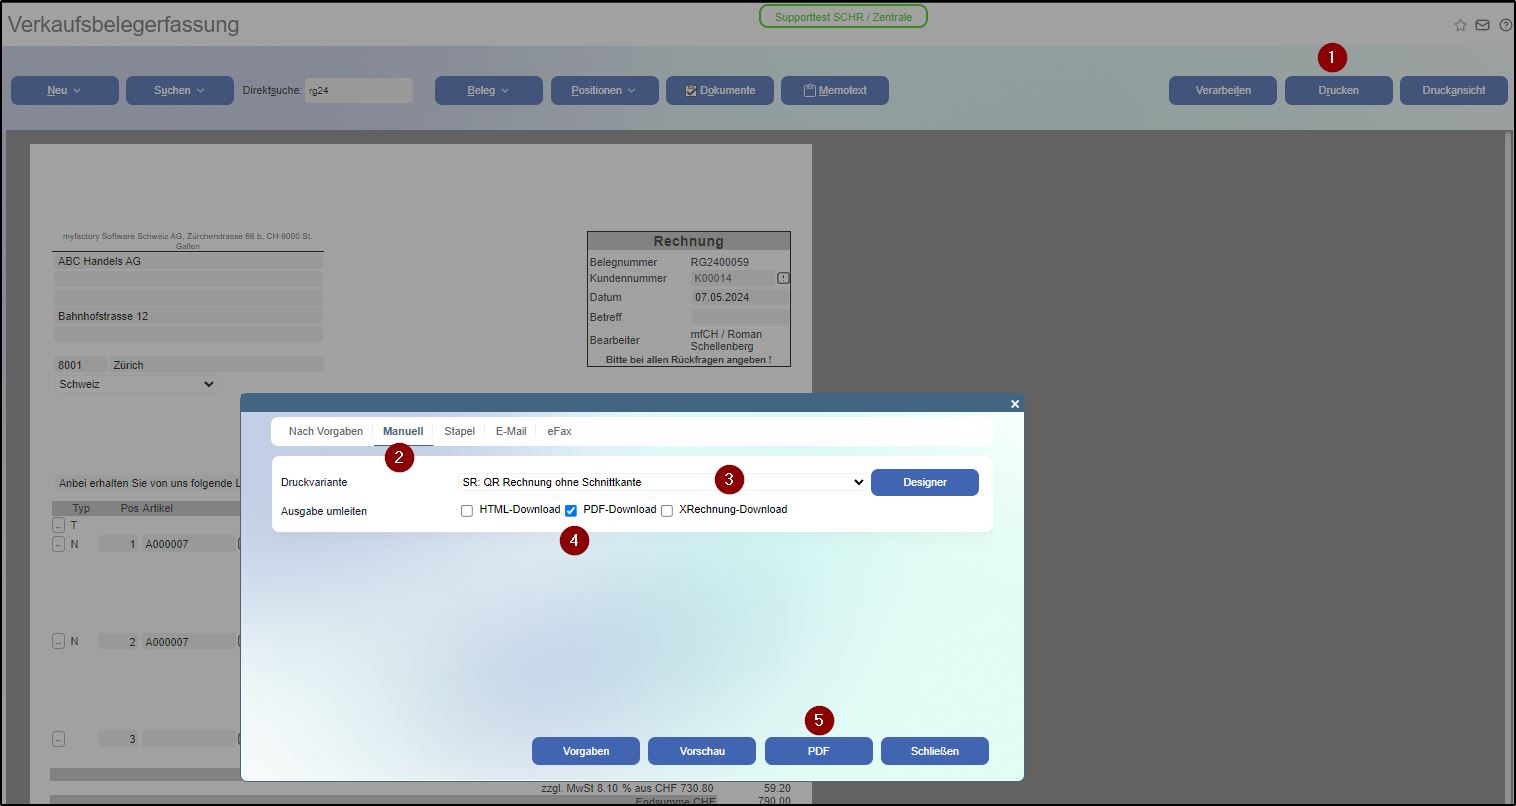The width and height of the screenshot is (1516, 806).
Task: Click the Designer button
Action: pyautogui.click(x=925, y=482)
